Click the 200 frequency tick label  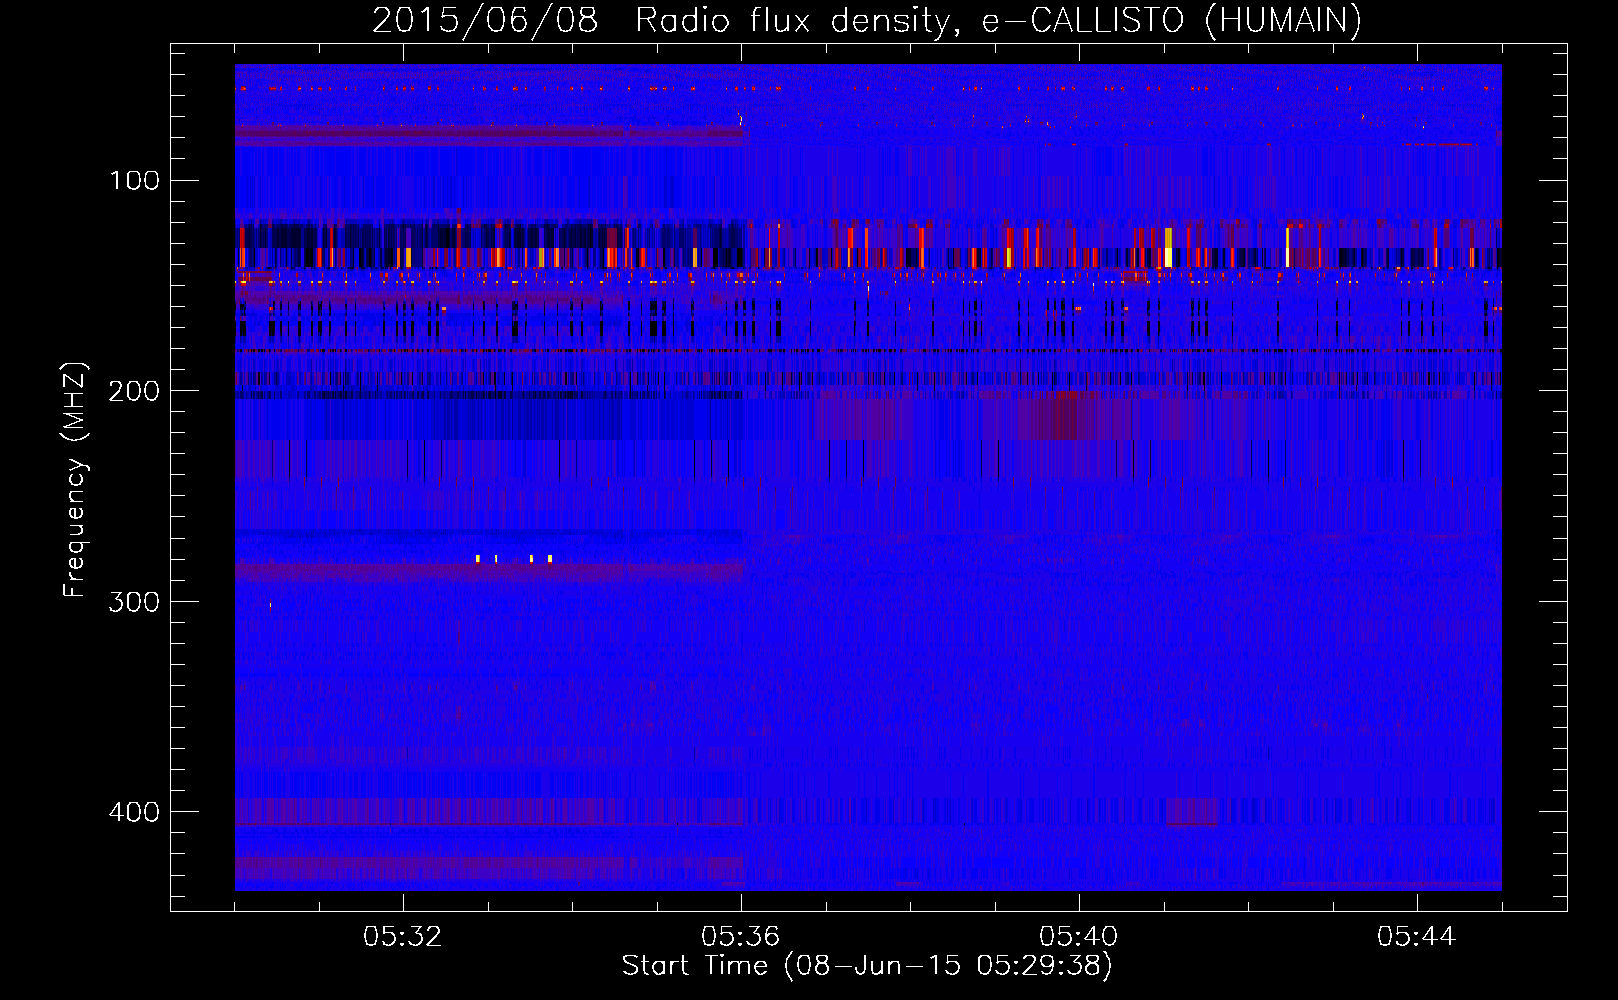click(135, 391)
